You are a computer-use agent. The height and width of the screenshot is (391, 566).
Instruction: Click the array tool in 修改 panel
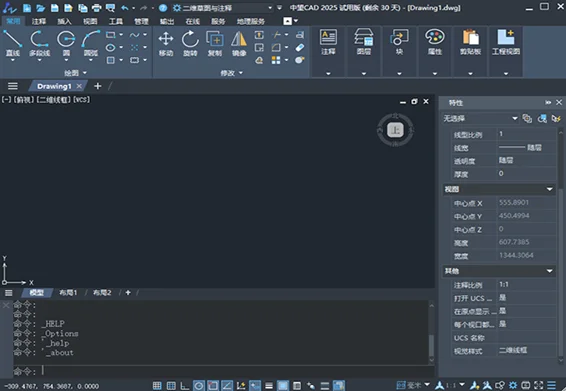tap(276, 60)
